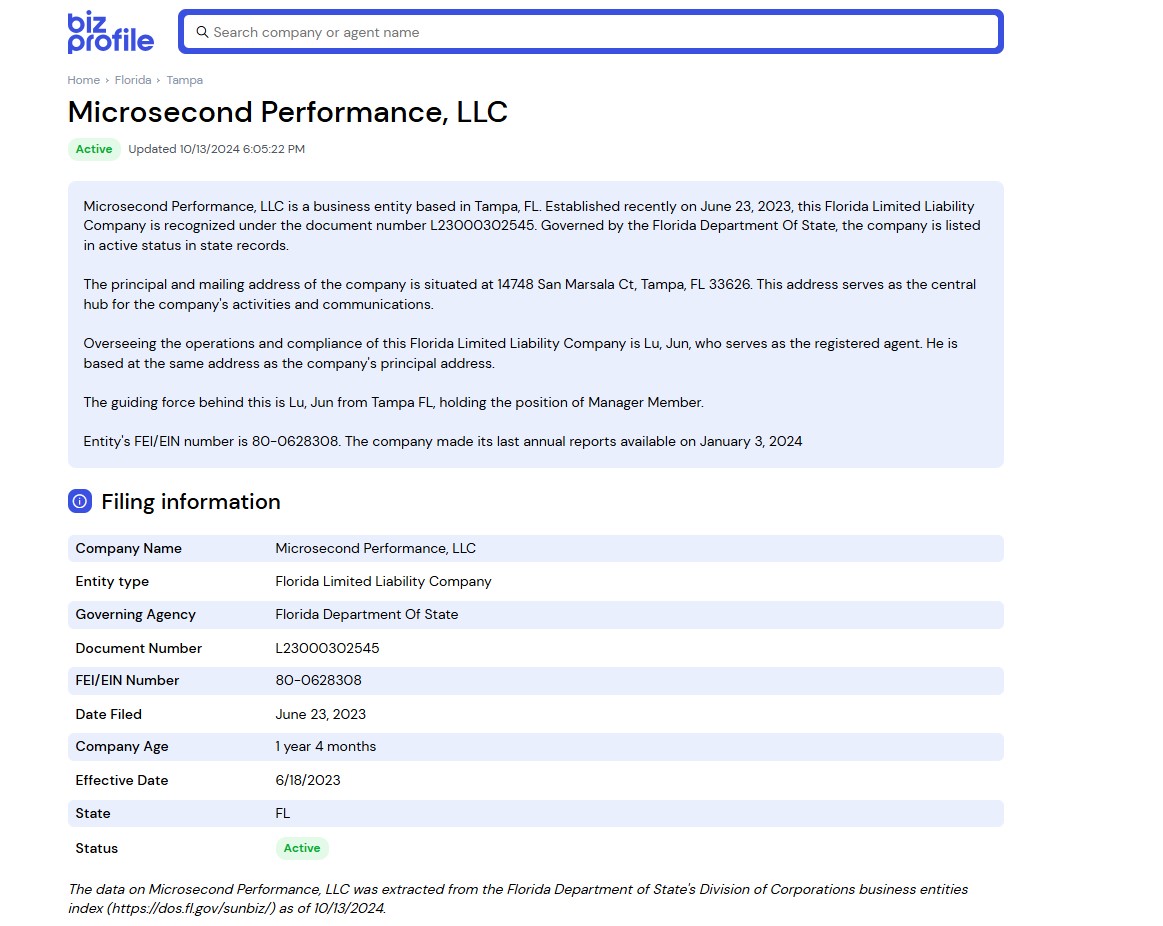
Task: Click the Florida Department Of State agency value
Action: 366,614
